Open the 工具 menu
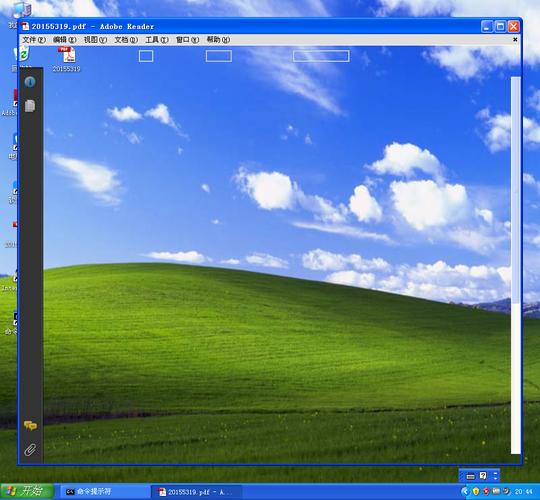 (157, 40)
